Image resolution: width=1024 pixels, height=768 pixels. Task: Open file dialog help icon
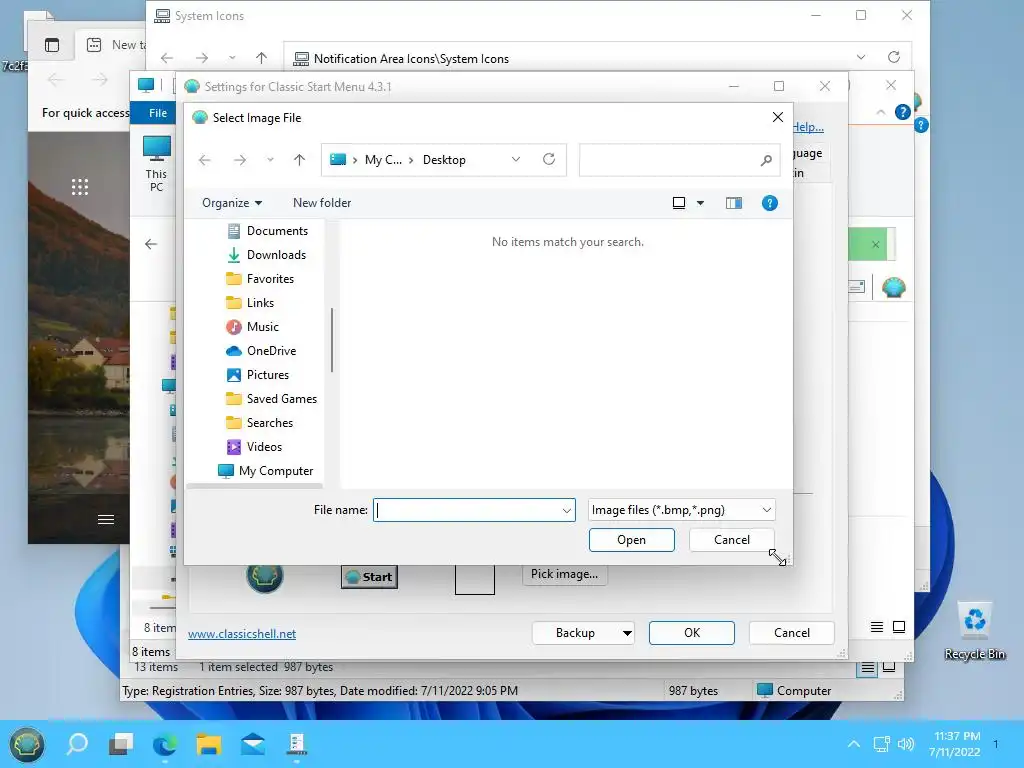pos(769,203)
